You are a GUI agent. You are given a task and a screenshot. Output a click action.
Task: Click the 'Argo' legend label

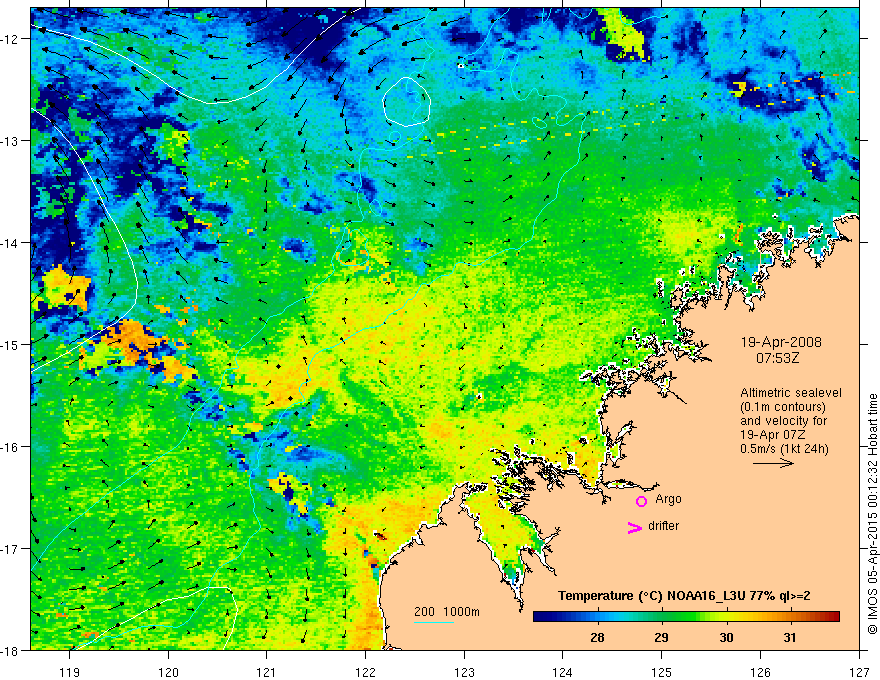click(668, 499)
